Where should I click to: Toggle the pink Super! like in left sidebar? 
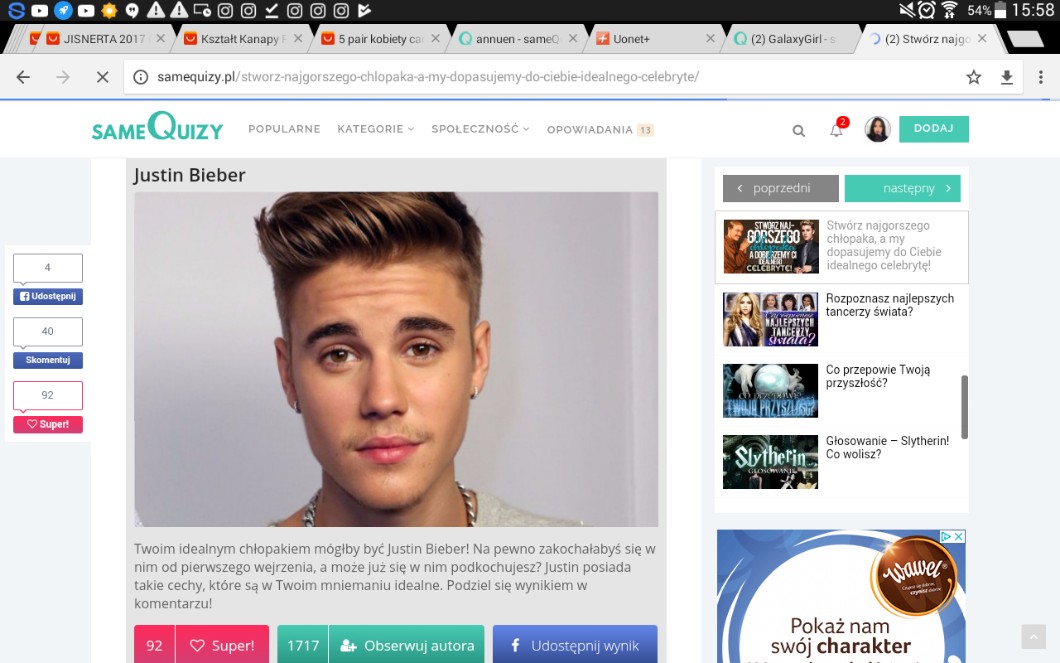(x=48, y=424)
